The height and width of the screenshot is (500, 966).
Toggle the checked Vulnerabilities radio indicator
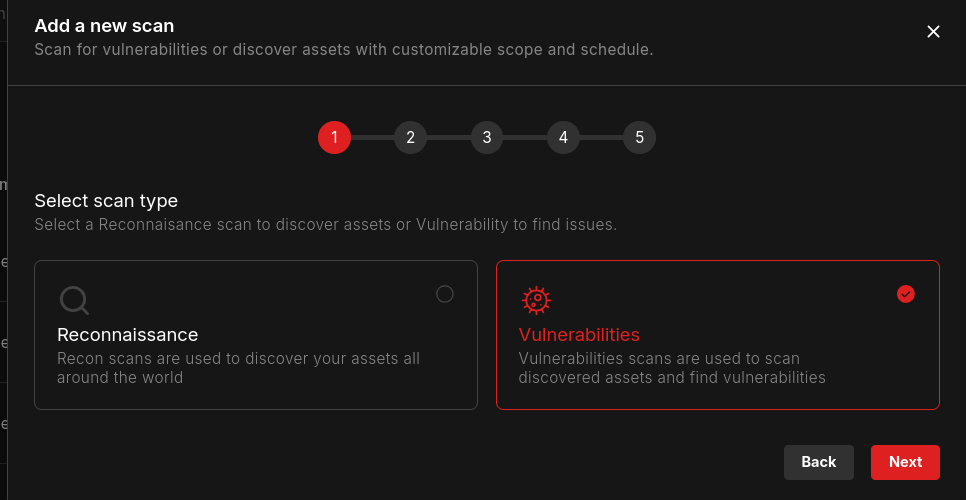tap(906, 294)
